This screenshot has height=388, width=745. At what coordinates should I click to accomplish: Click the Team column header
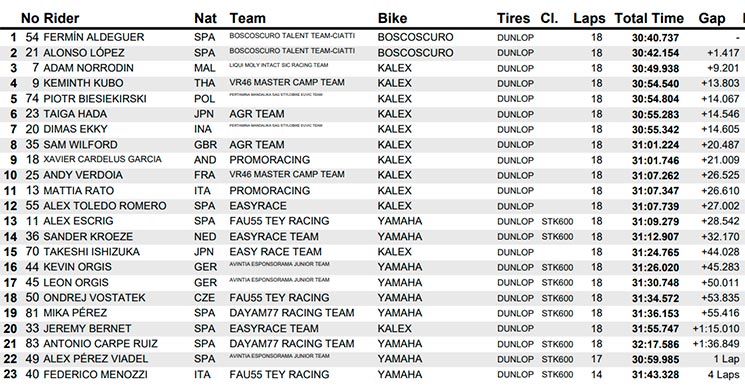click(x=247, y=19)
